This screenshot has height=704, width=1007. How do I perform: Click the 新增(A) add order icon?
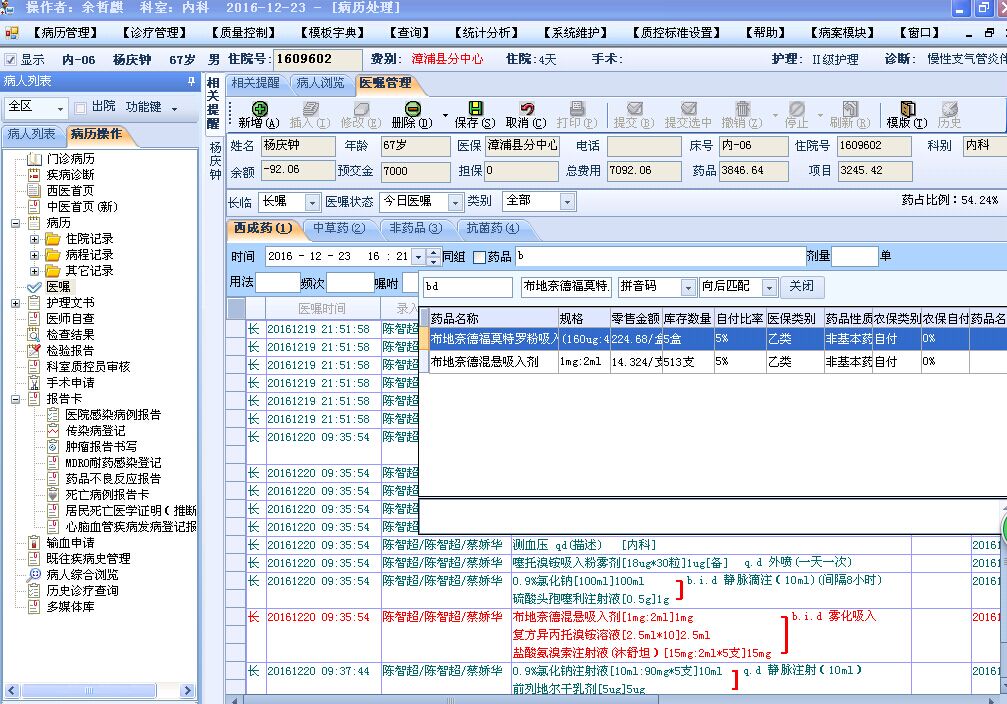259,108
